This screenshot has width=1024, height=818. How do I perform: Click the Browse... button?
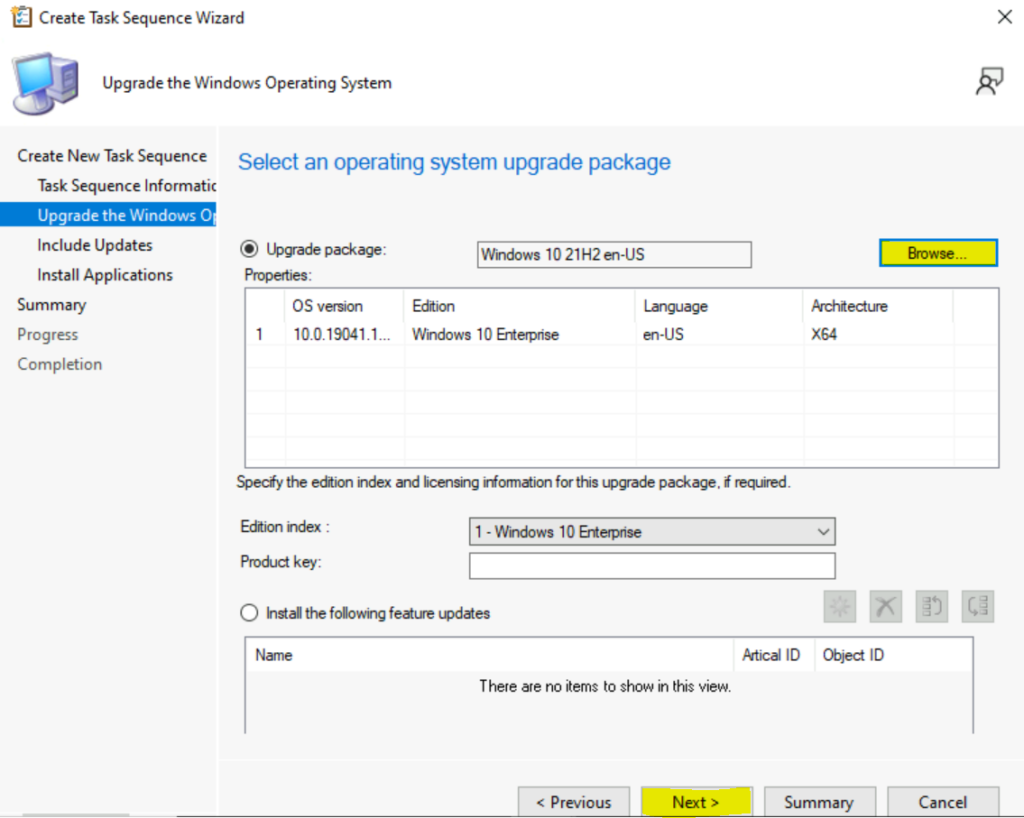938,253
